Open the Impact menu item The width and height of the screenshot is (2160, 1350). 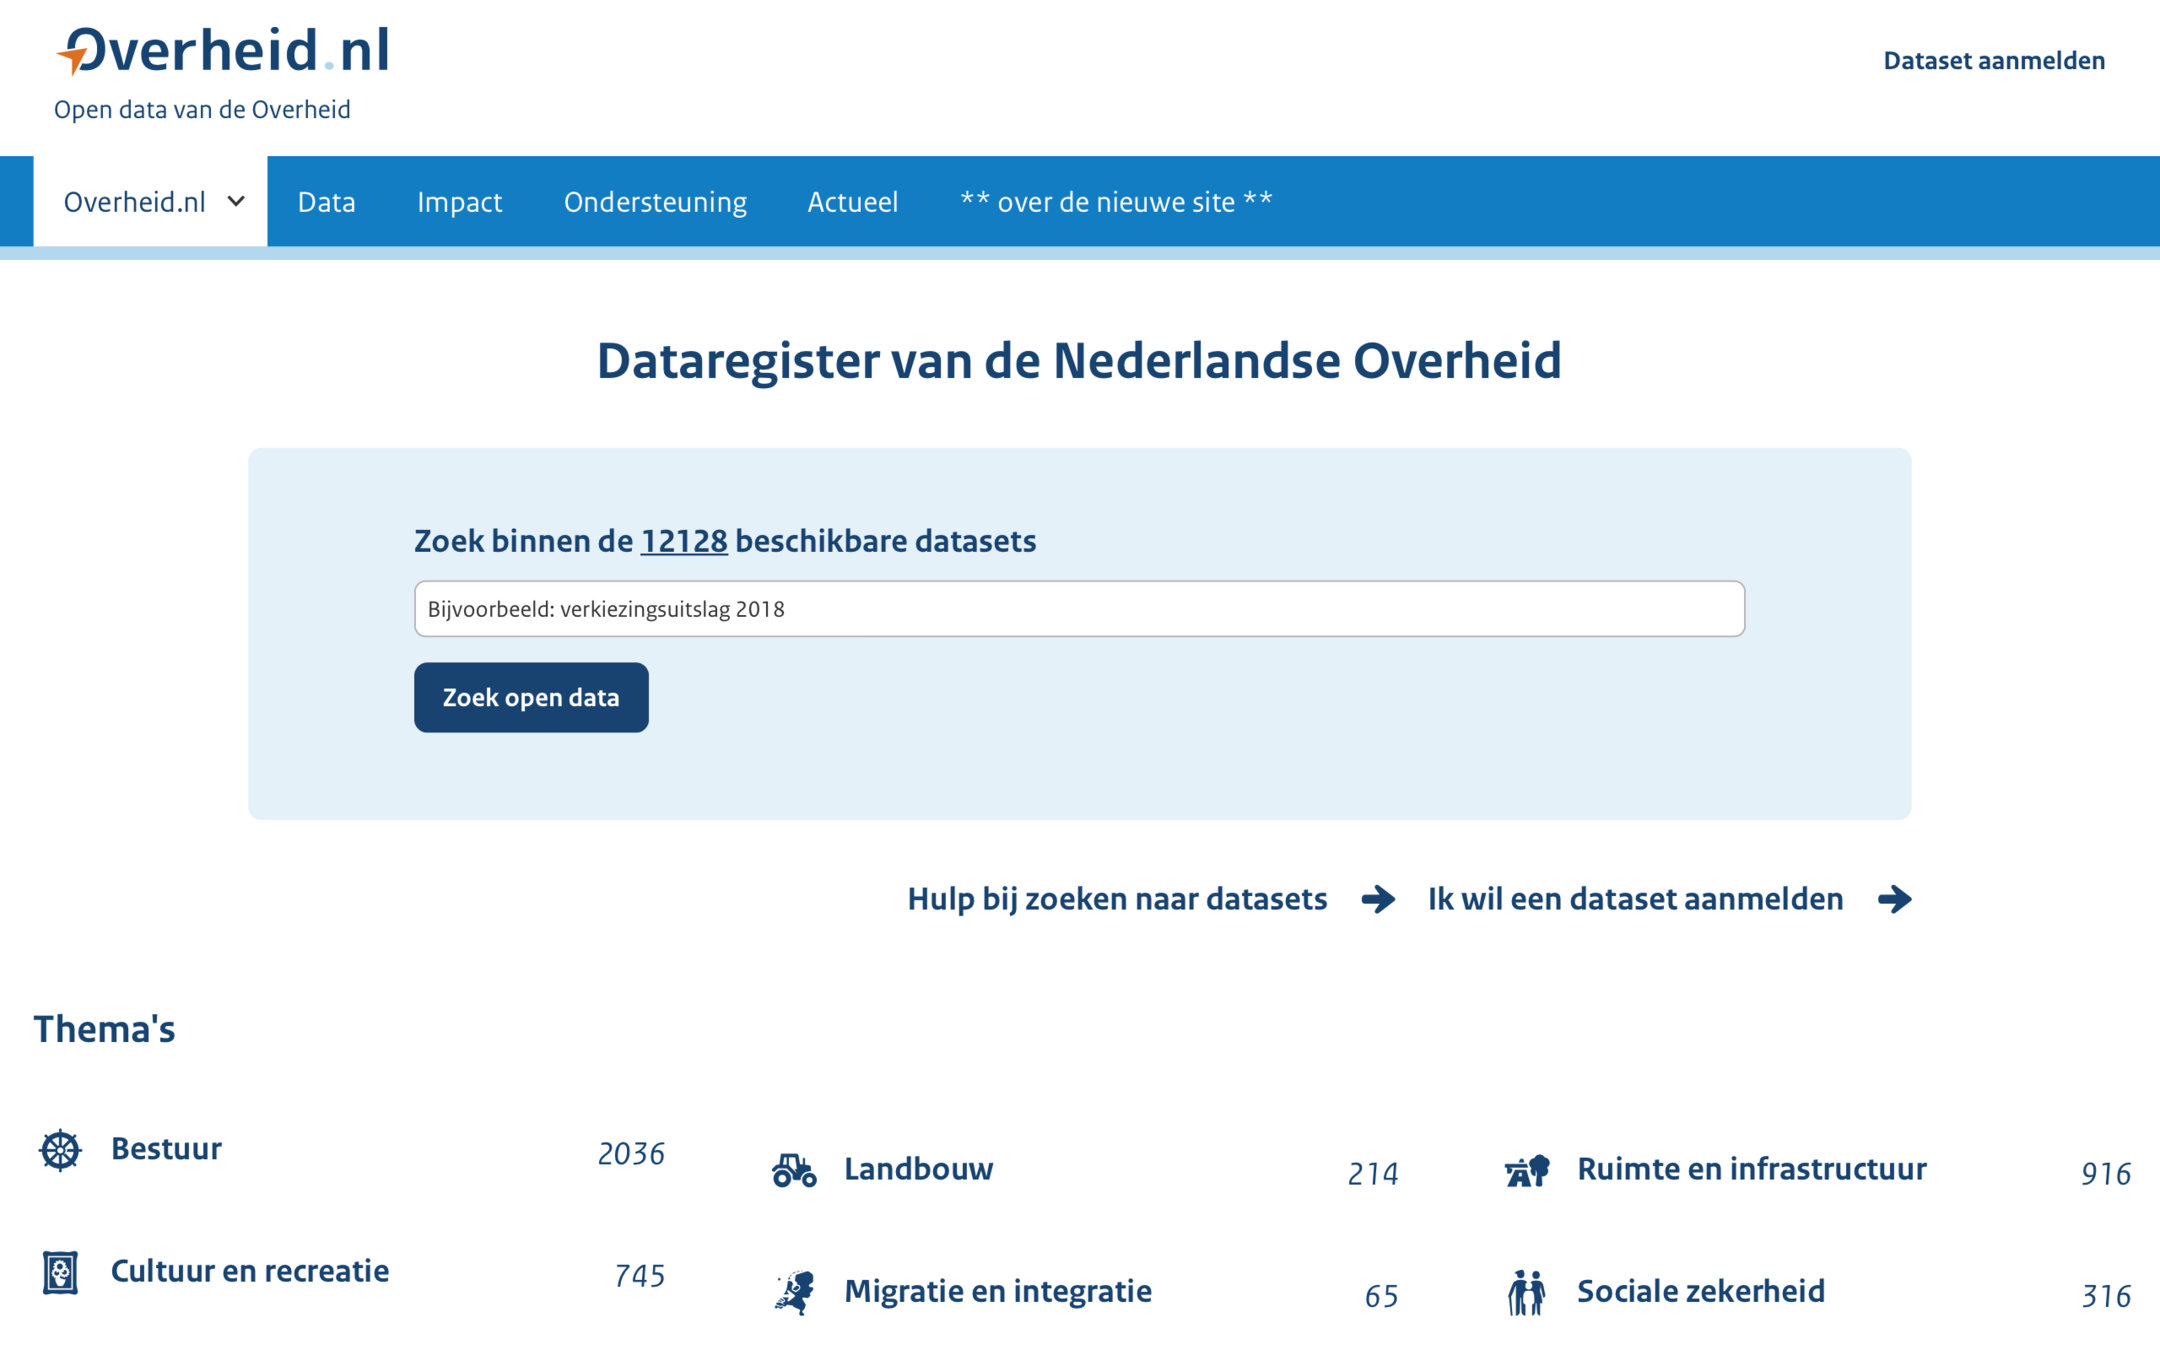[x=459, y=202]
